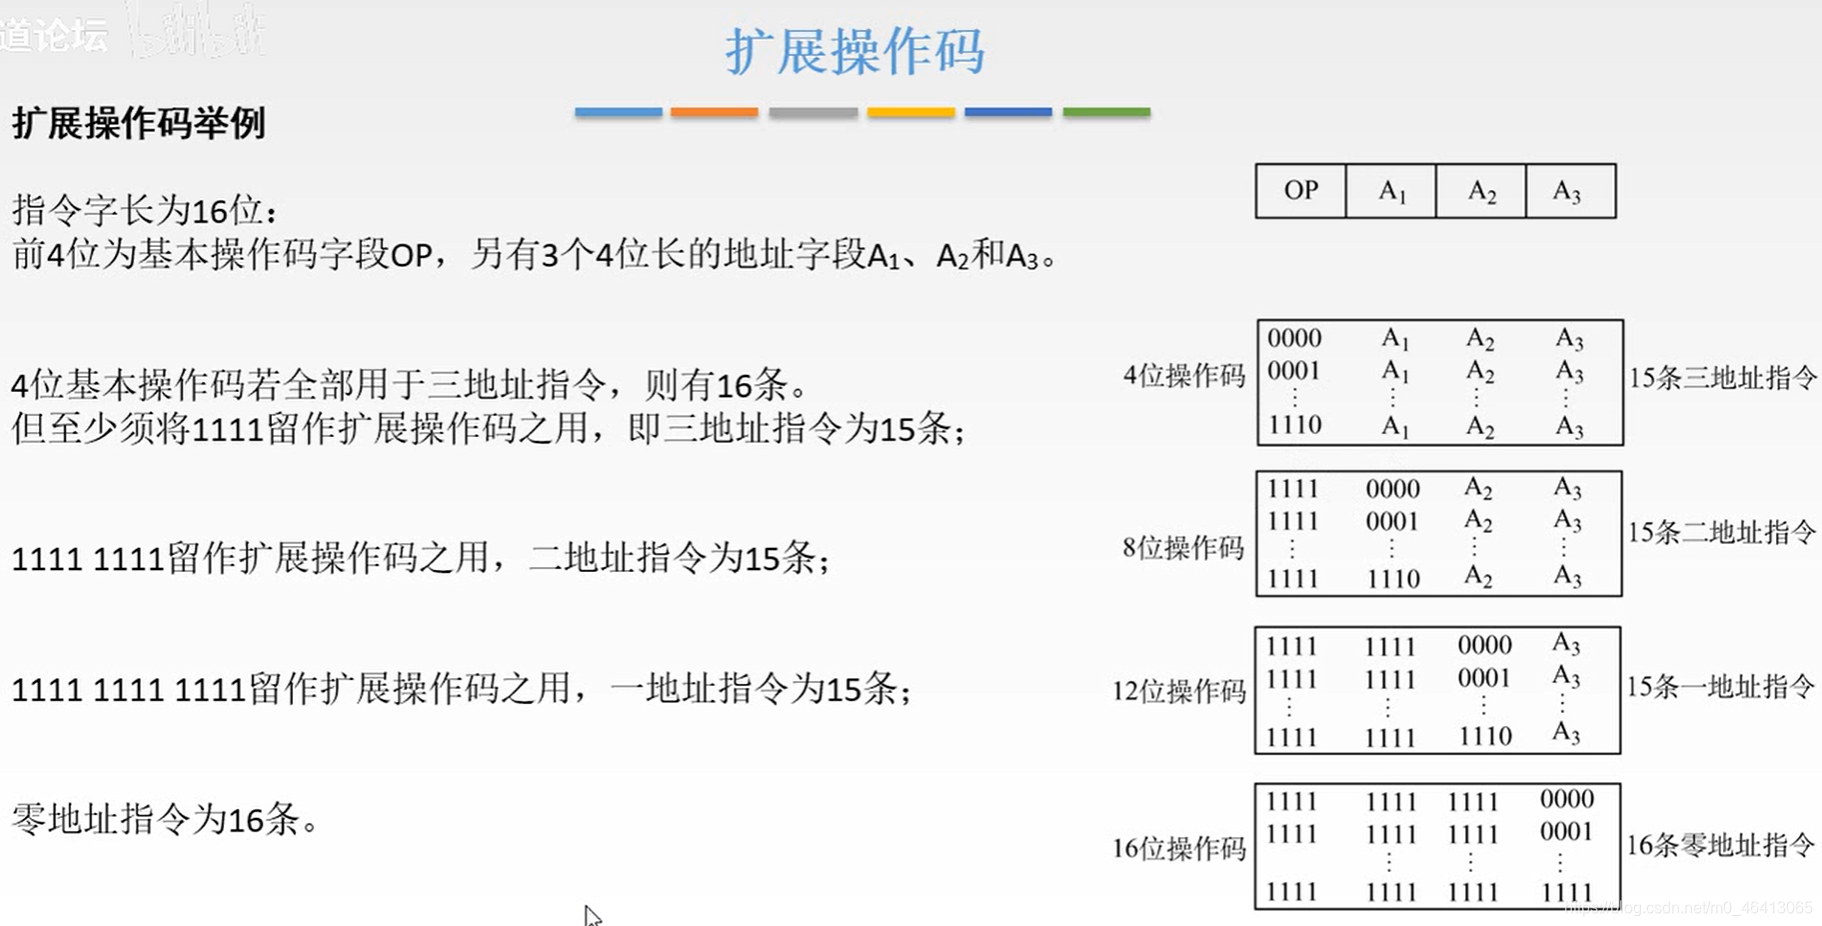Click the line 指令字长为16位

pos(145,211)
